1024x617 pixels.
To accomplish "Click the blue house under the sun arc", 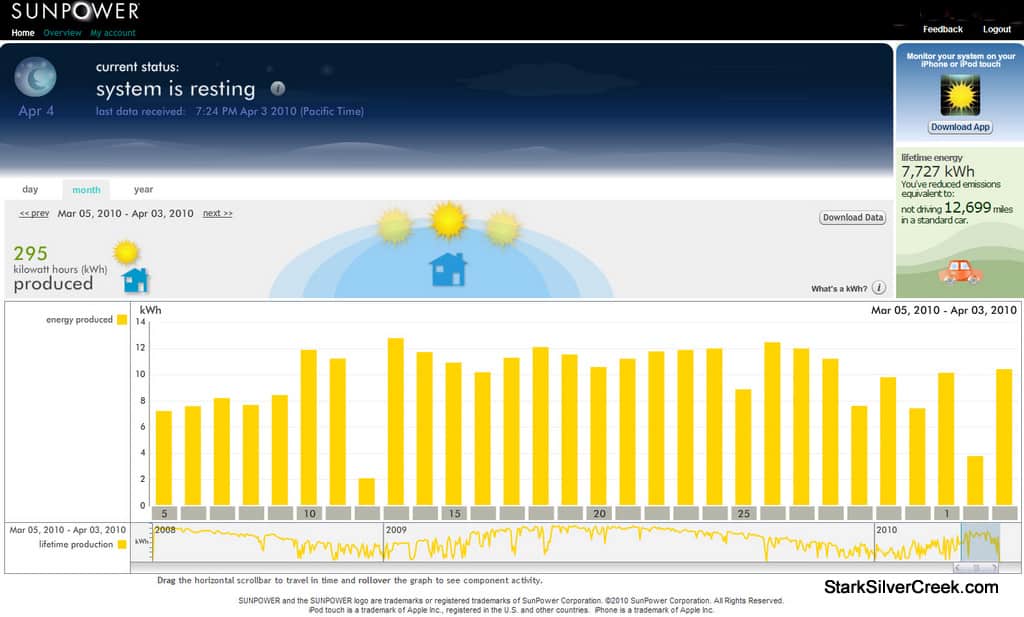I will click(x=447, y=269).
